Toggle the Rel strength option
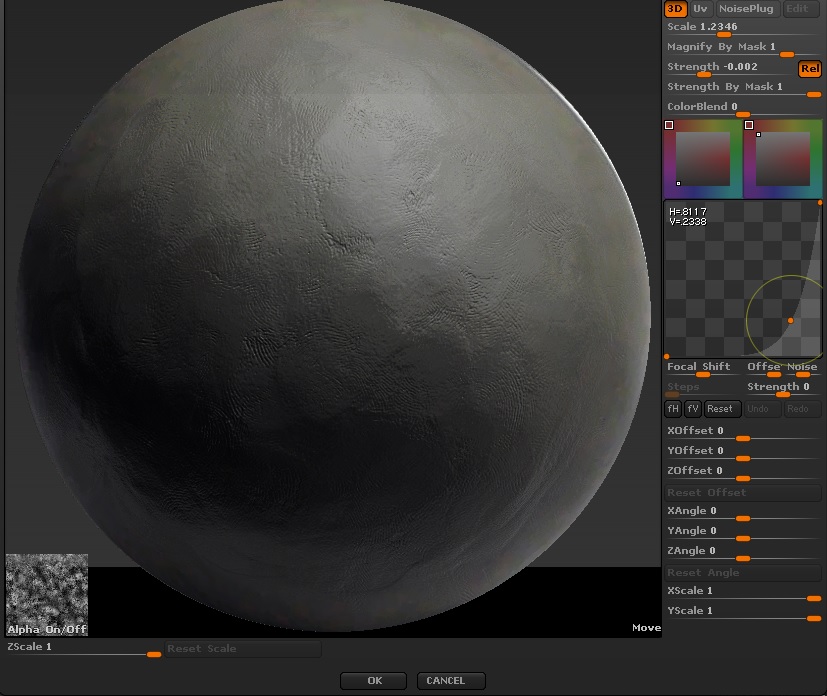The height and width of the screenshot is (696, 827). (810, 69)
